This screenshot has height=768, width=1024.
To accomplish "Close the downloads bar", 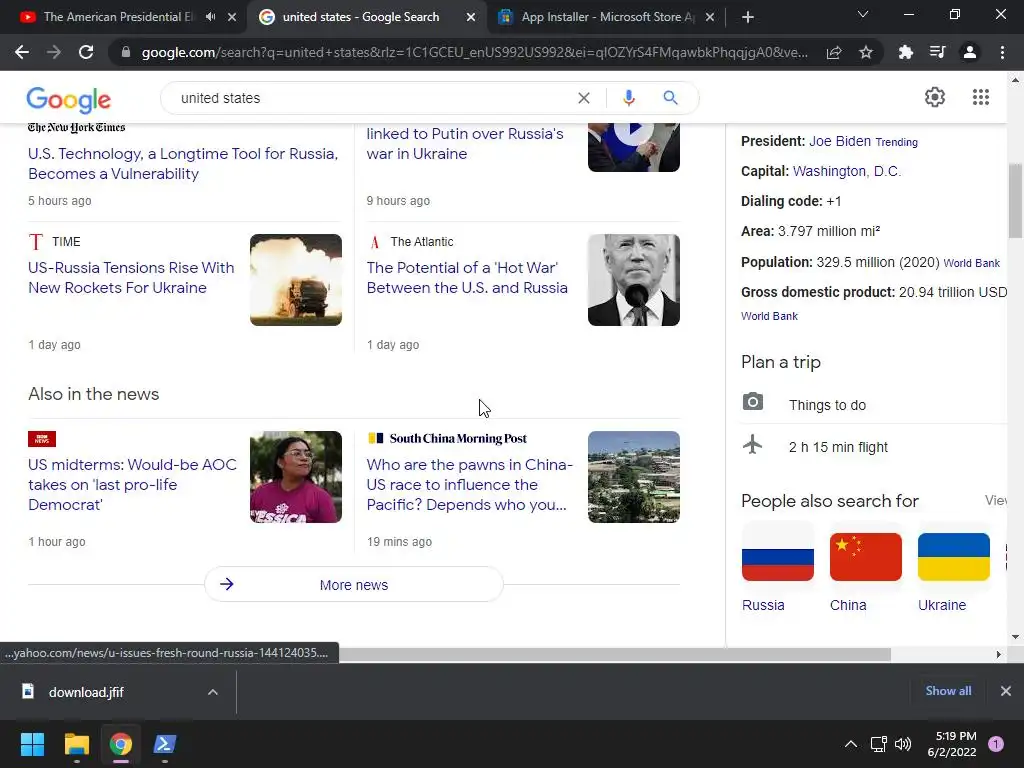I will click(x=1006, y=691).
